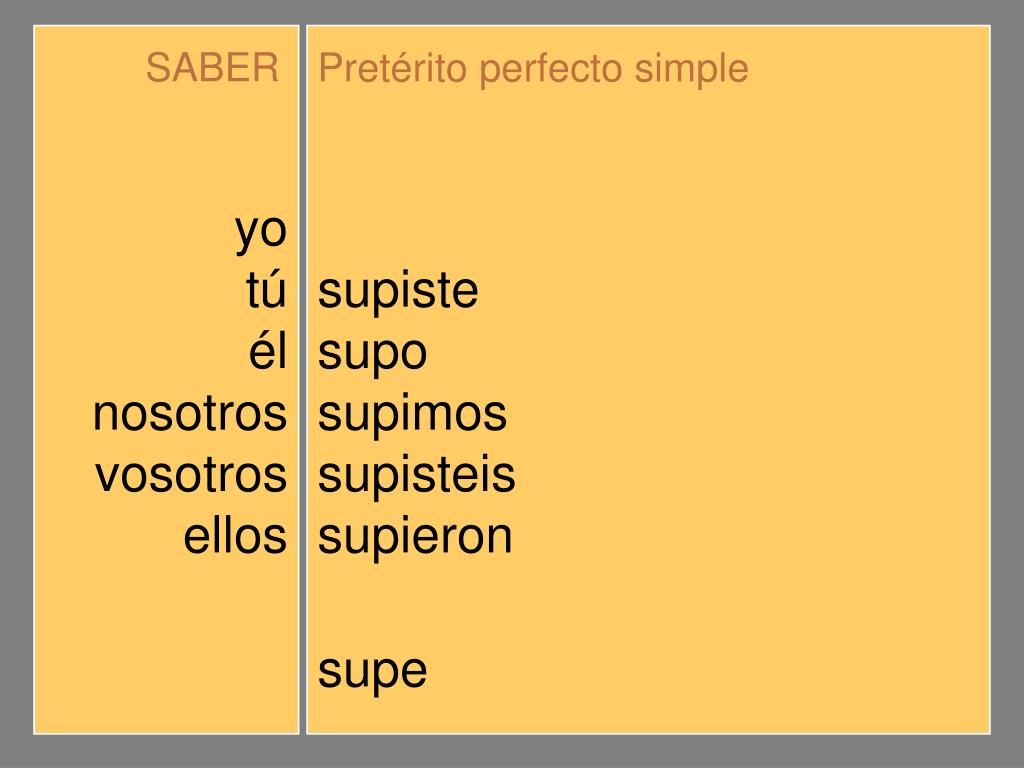This screenshot has width=1024, height=768.
Task: Select the pronoun "tú"
Action: 266,291
